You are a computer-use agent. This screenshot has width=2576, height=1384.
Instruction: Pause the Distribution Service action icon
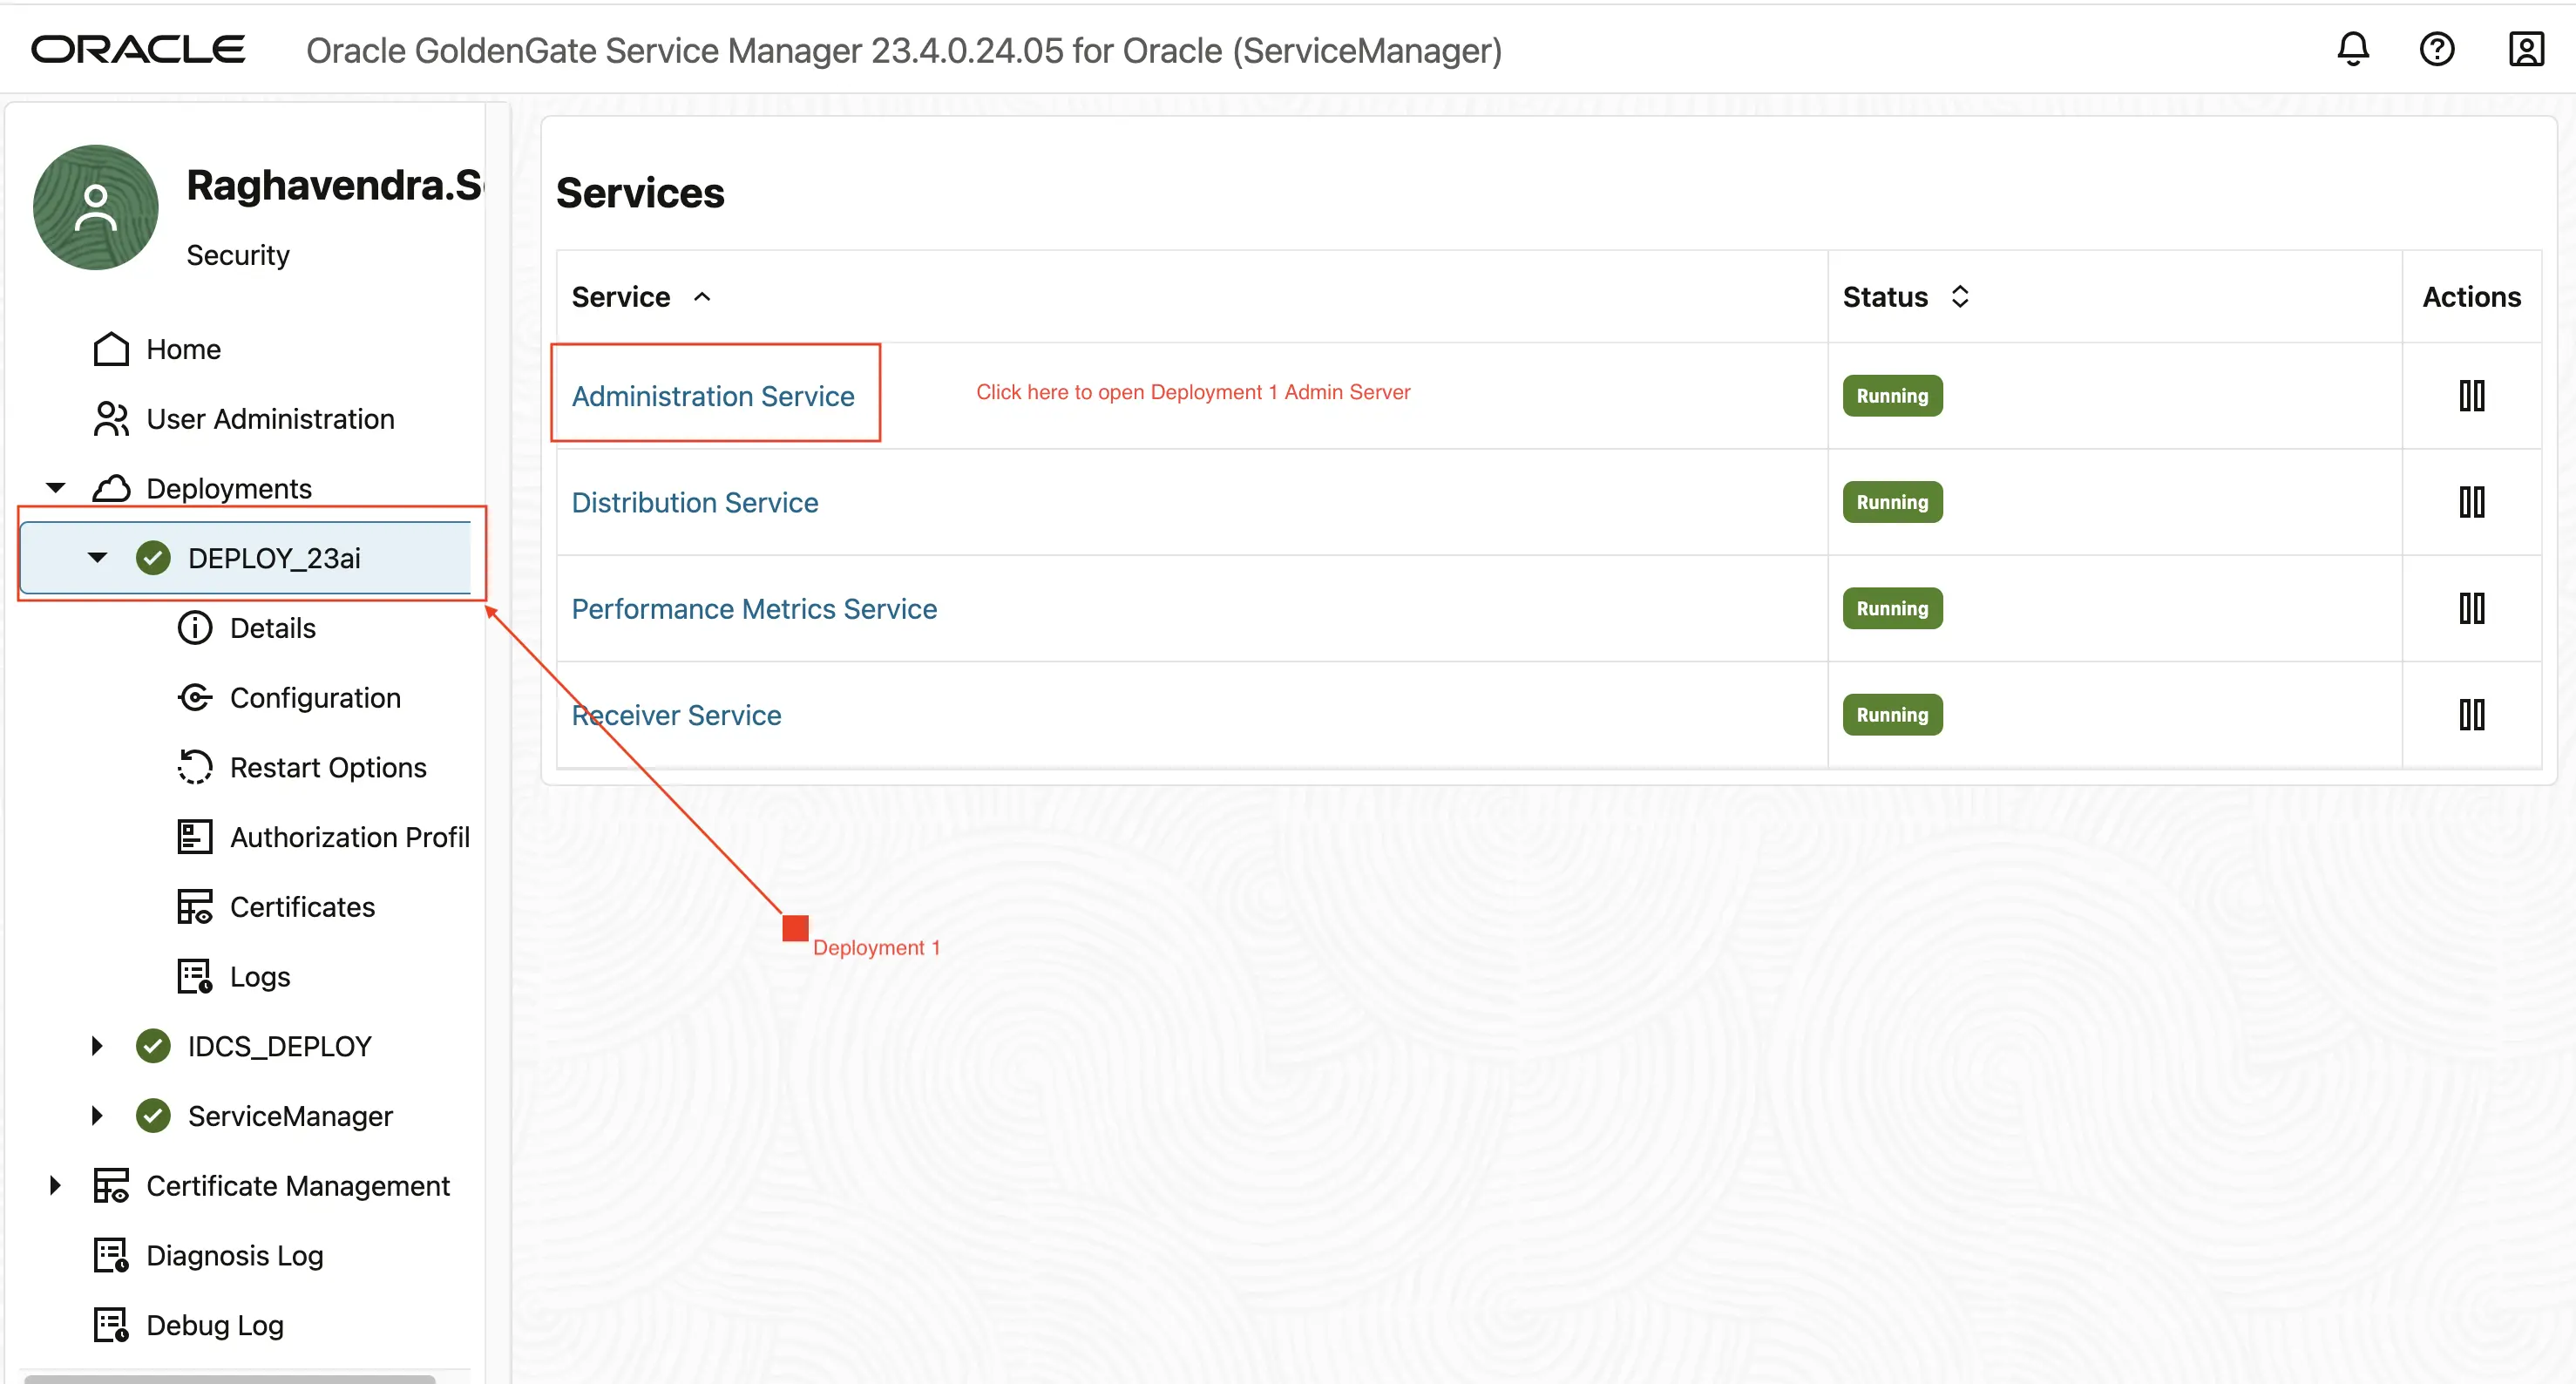(x=2471, y=502)
